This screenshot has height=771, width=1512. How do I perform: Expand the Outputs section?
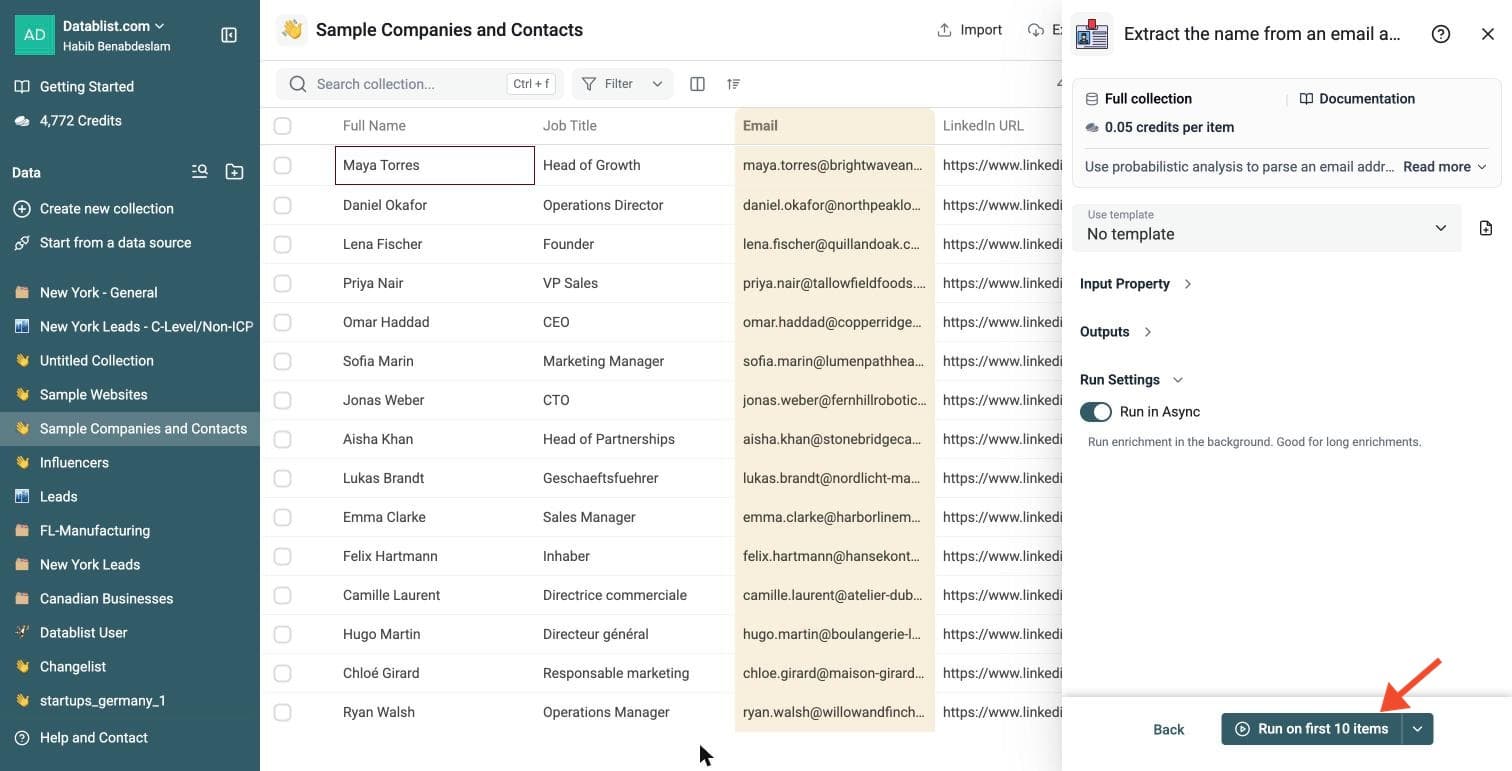(1116, 332)
